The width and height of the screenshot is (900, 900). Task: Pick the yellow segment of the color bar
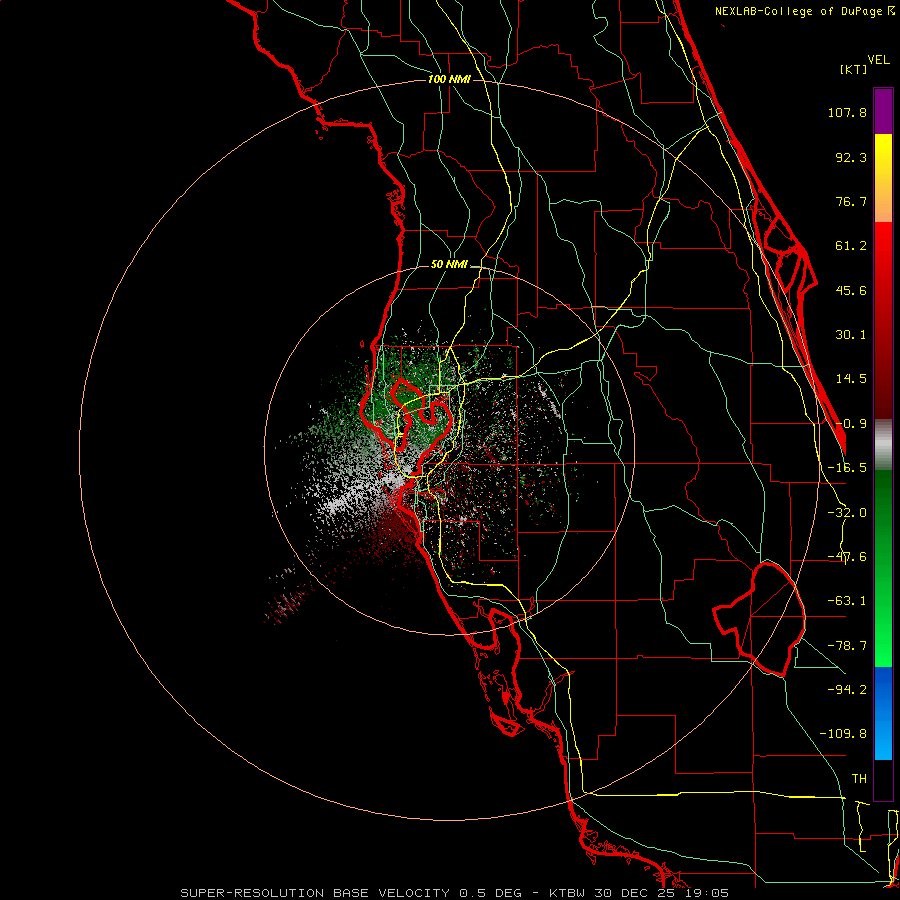883,158
